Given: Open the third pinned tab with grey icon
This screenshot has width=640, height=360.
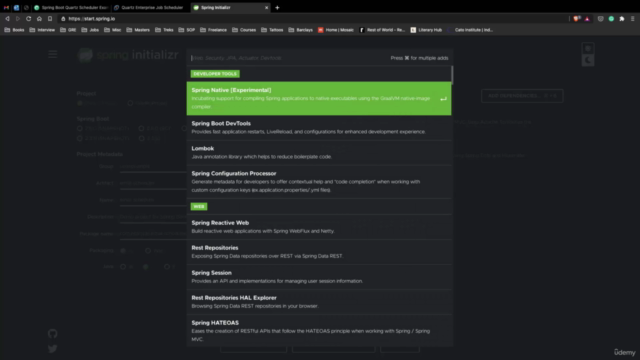Looking at the screenshot, I should [x=26, y=8].
